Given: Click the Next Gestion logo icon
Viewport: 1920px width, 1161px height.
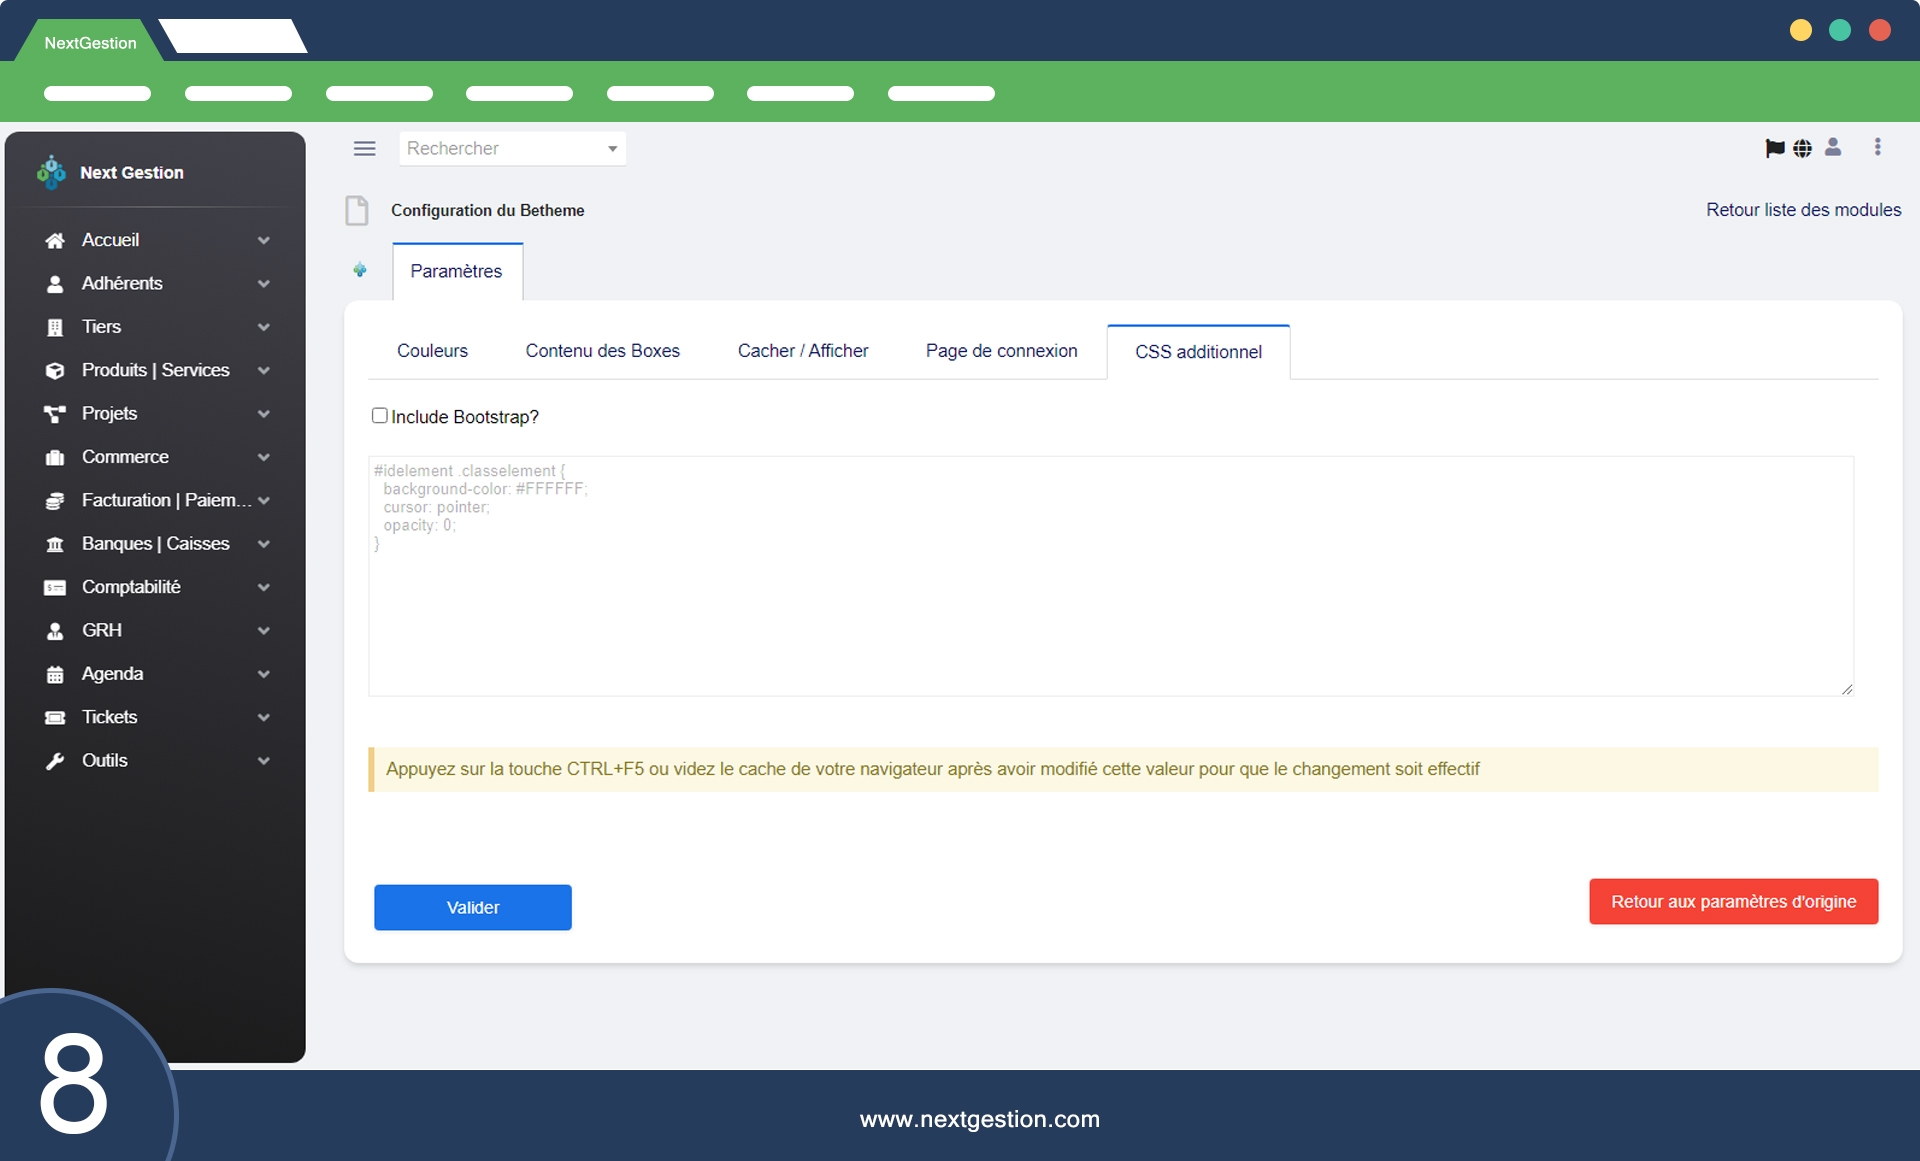Looking at the screenshot, I should pos(51,172).
